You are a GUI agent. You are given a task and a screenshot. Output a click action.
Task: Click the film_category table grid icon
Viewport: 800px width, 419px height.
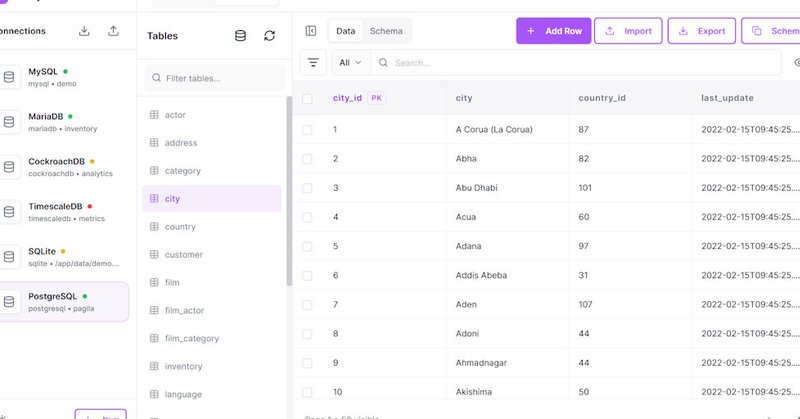pyautogui.click(x=154, y=338)
